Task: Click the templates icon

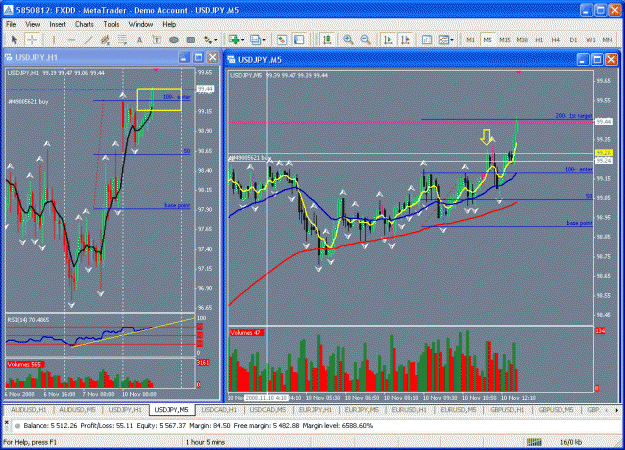Action: pyautogui.click(x=443, y=39)
